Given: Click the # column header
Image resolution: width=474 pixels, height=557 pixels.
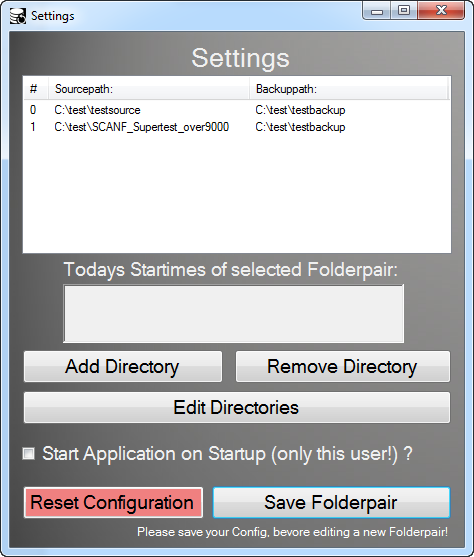Looking at the screenshot, I should (x=36, y=89).
